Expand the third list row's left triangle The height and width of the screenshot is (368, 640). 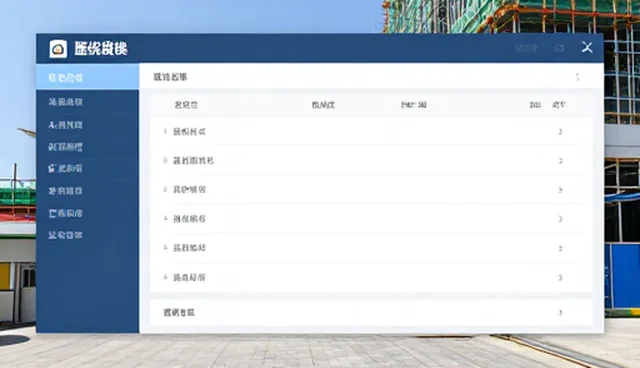pos(165,189)
